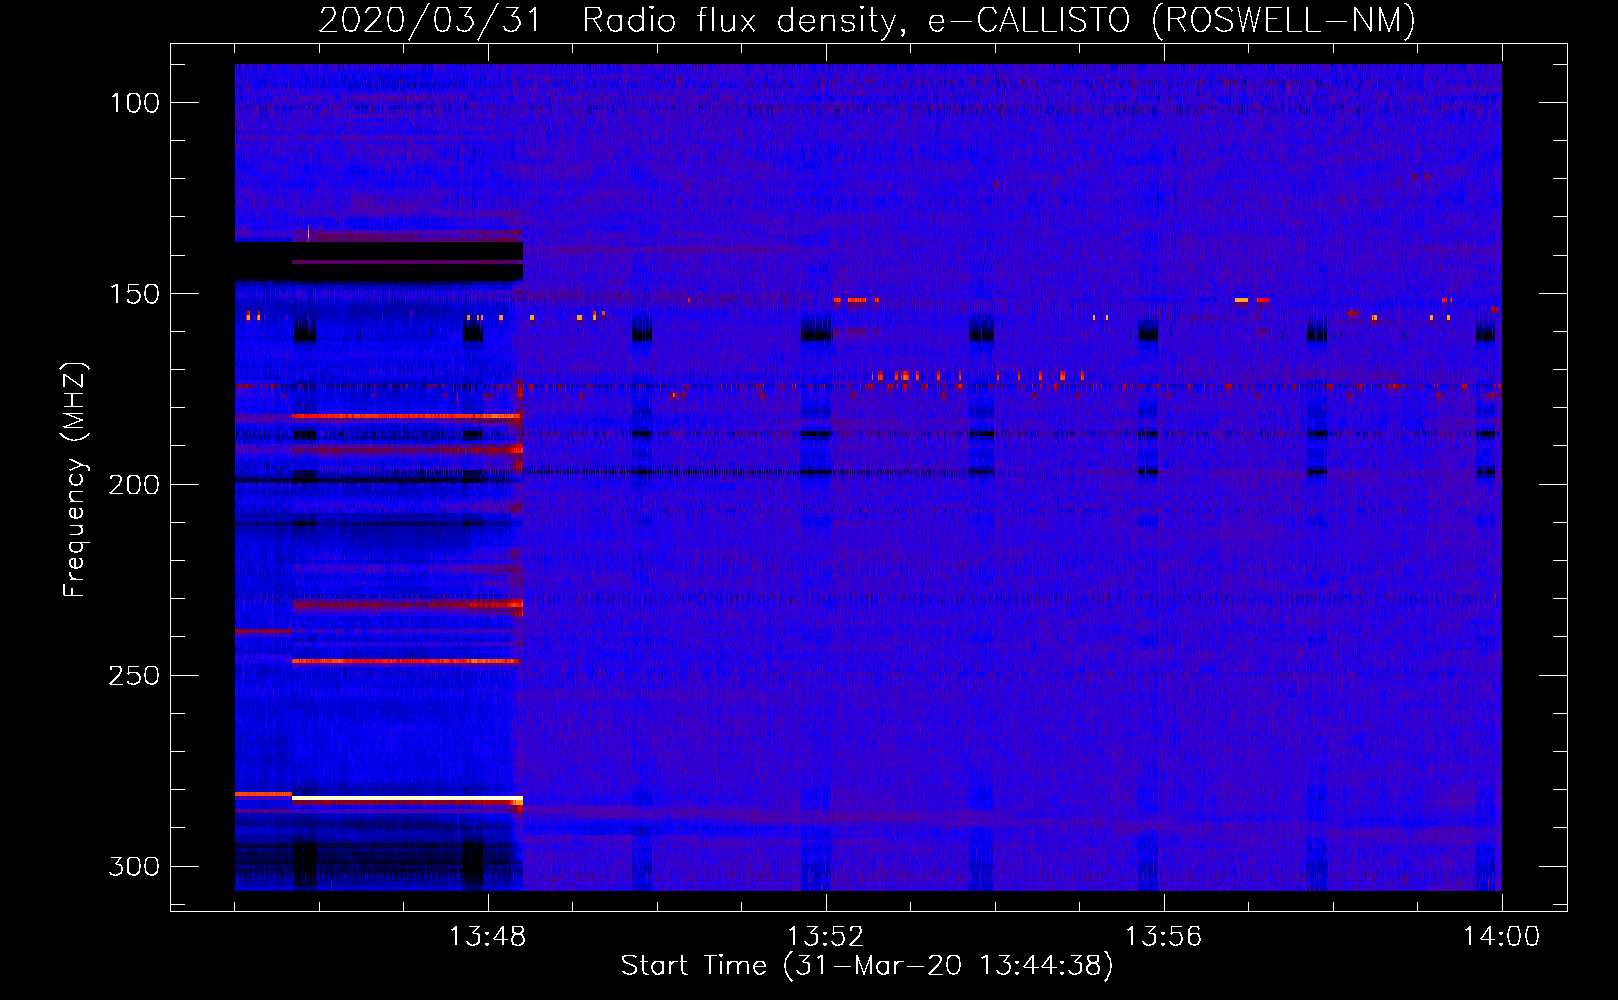Click the black data-gap band near 140 MHz
Image resolution: width=1618 pixels, height=1000 pixels.
(379, 261)
